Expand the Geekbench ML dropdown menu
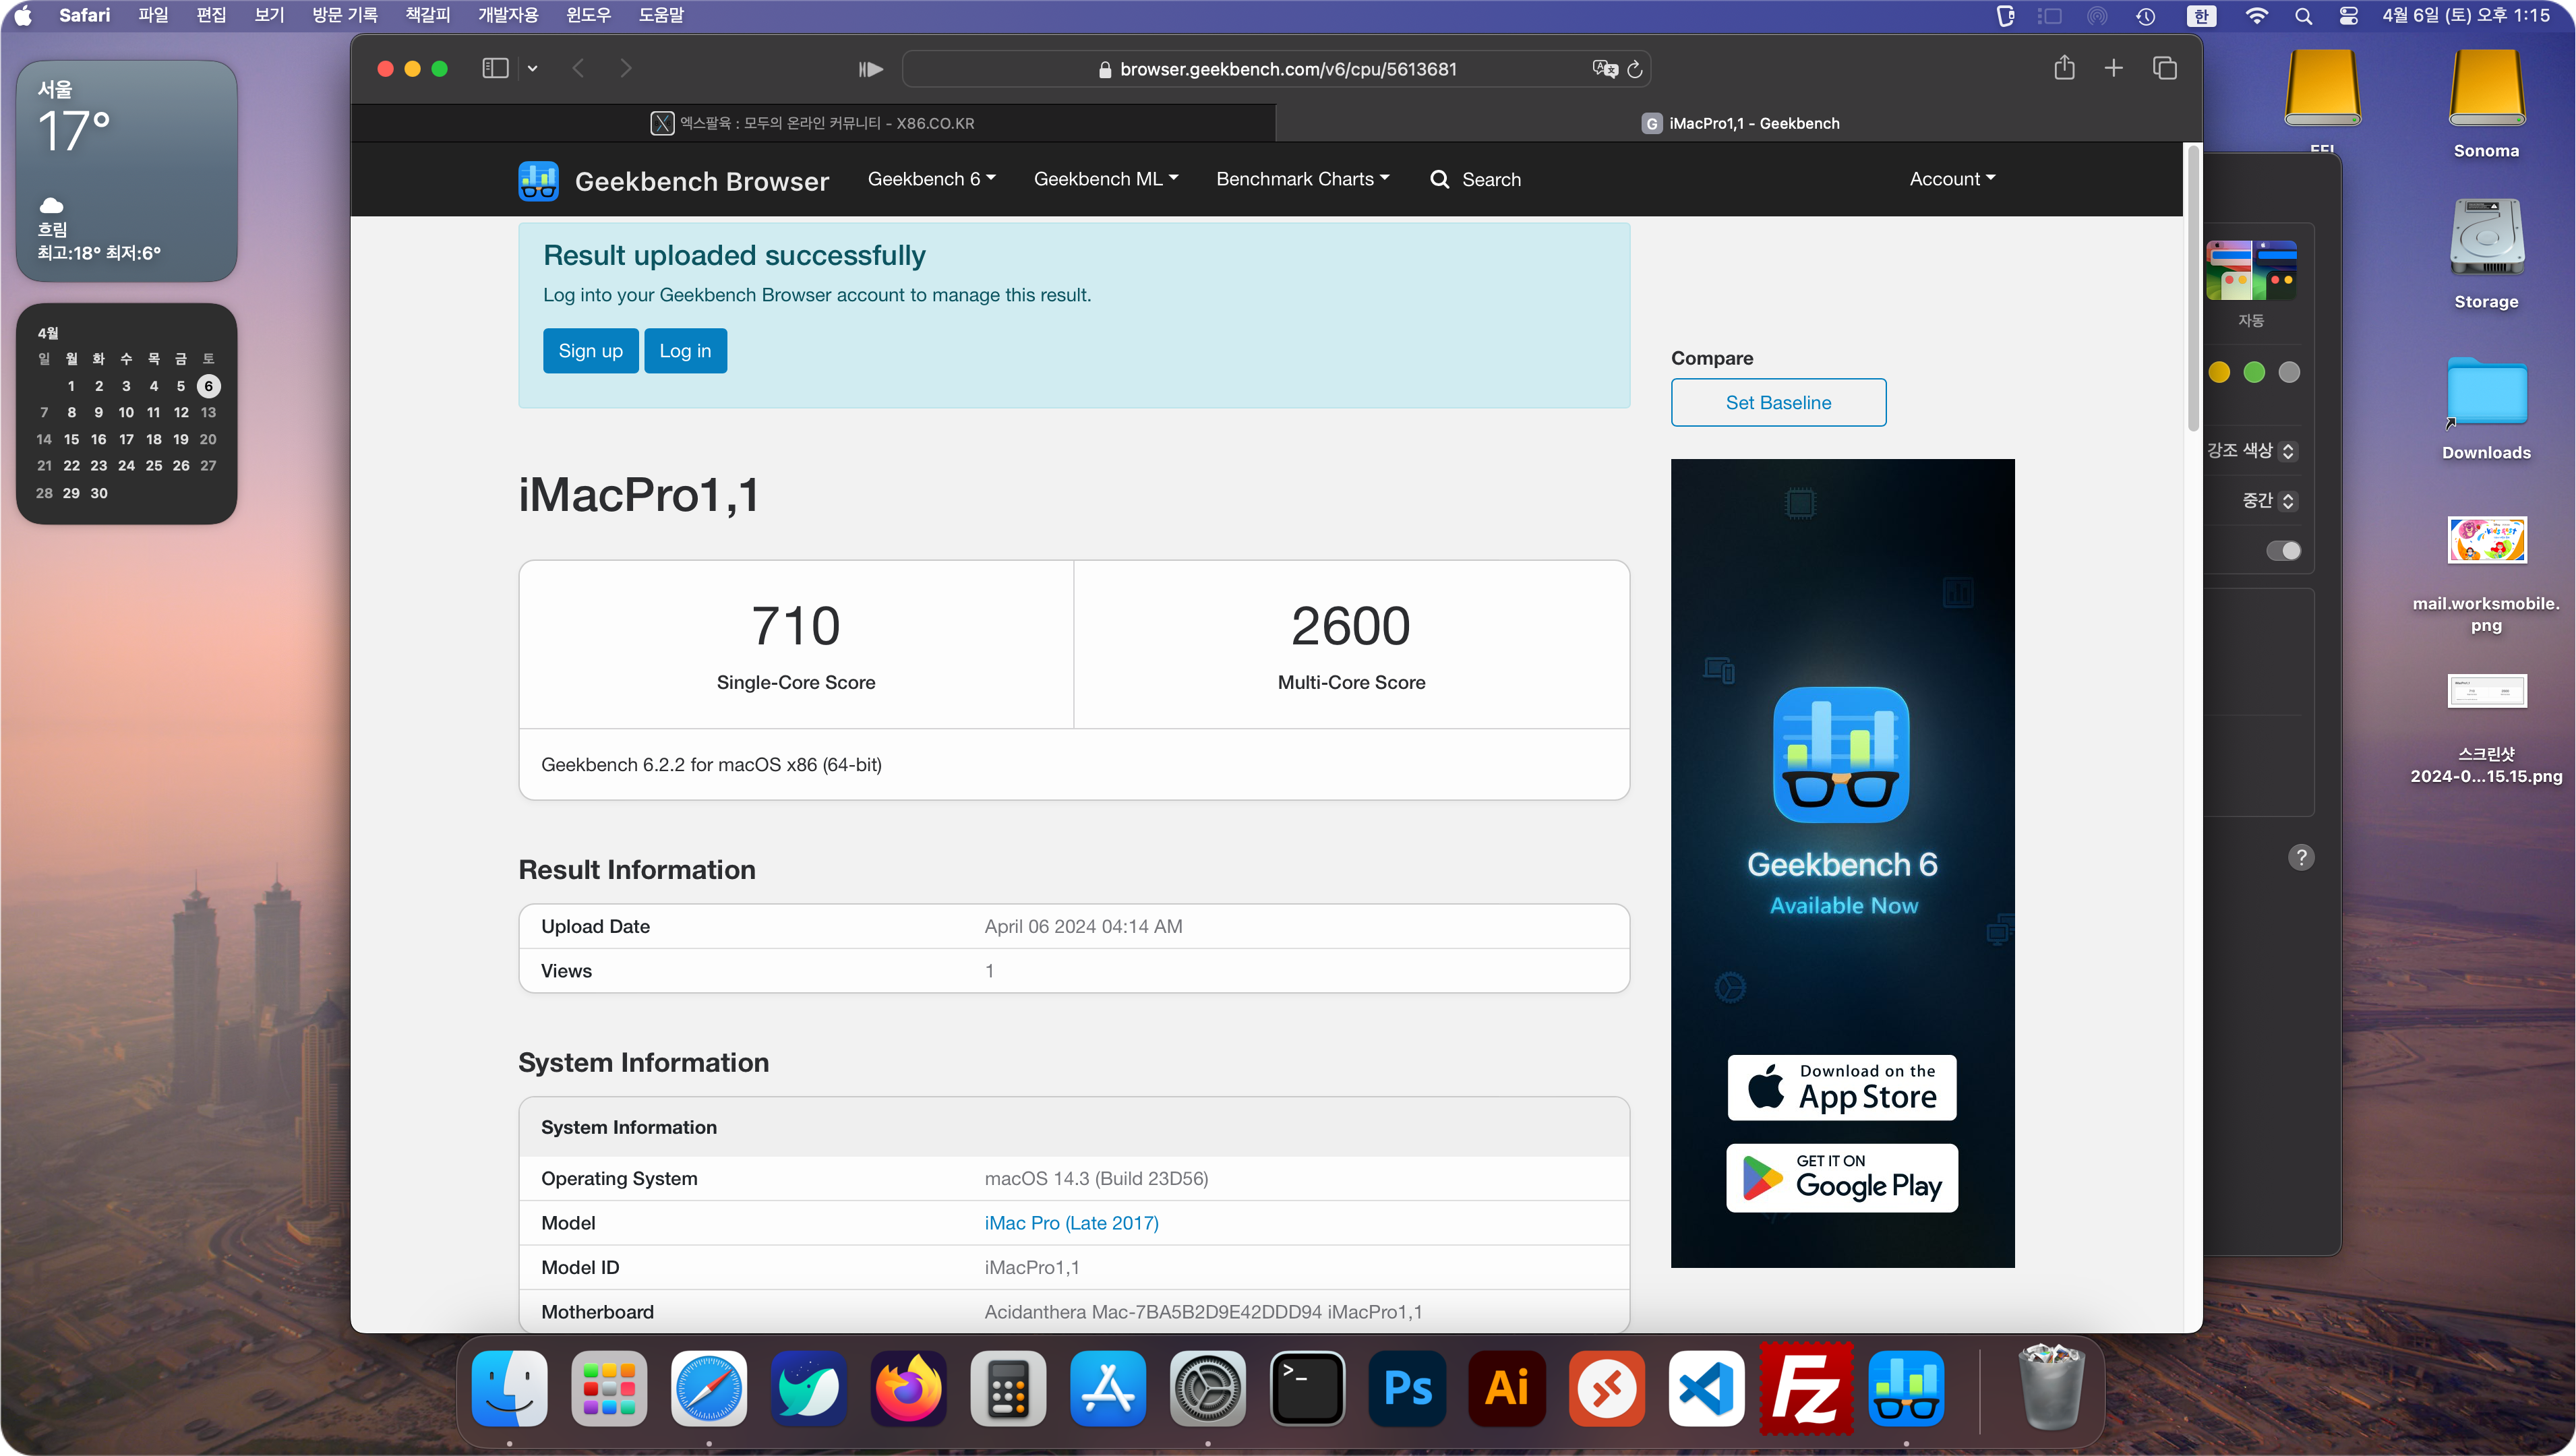Image resolution: width=2576 pixels, height=1456 pixels. (x=1105, y=179)
